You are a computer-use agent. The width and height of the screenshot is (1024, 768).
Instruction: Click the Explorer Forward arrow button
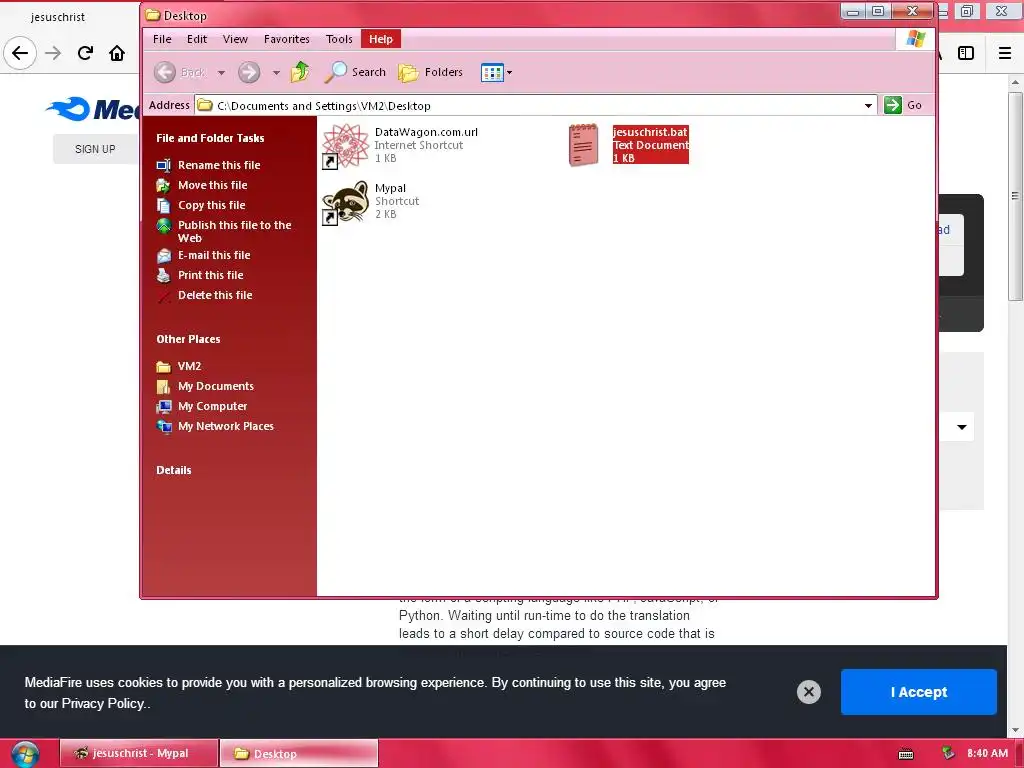[x=249, y=72]
